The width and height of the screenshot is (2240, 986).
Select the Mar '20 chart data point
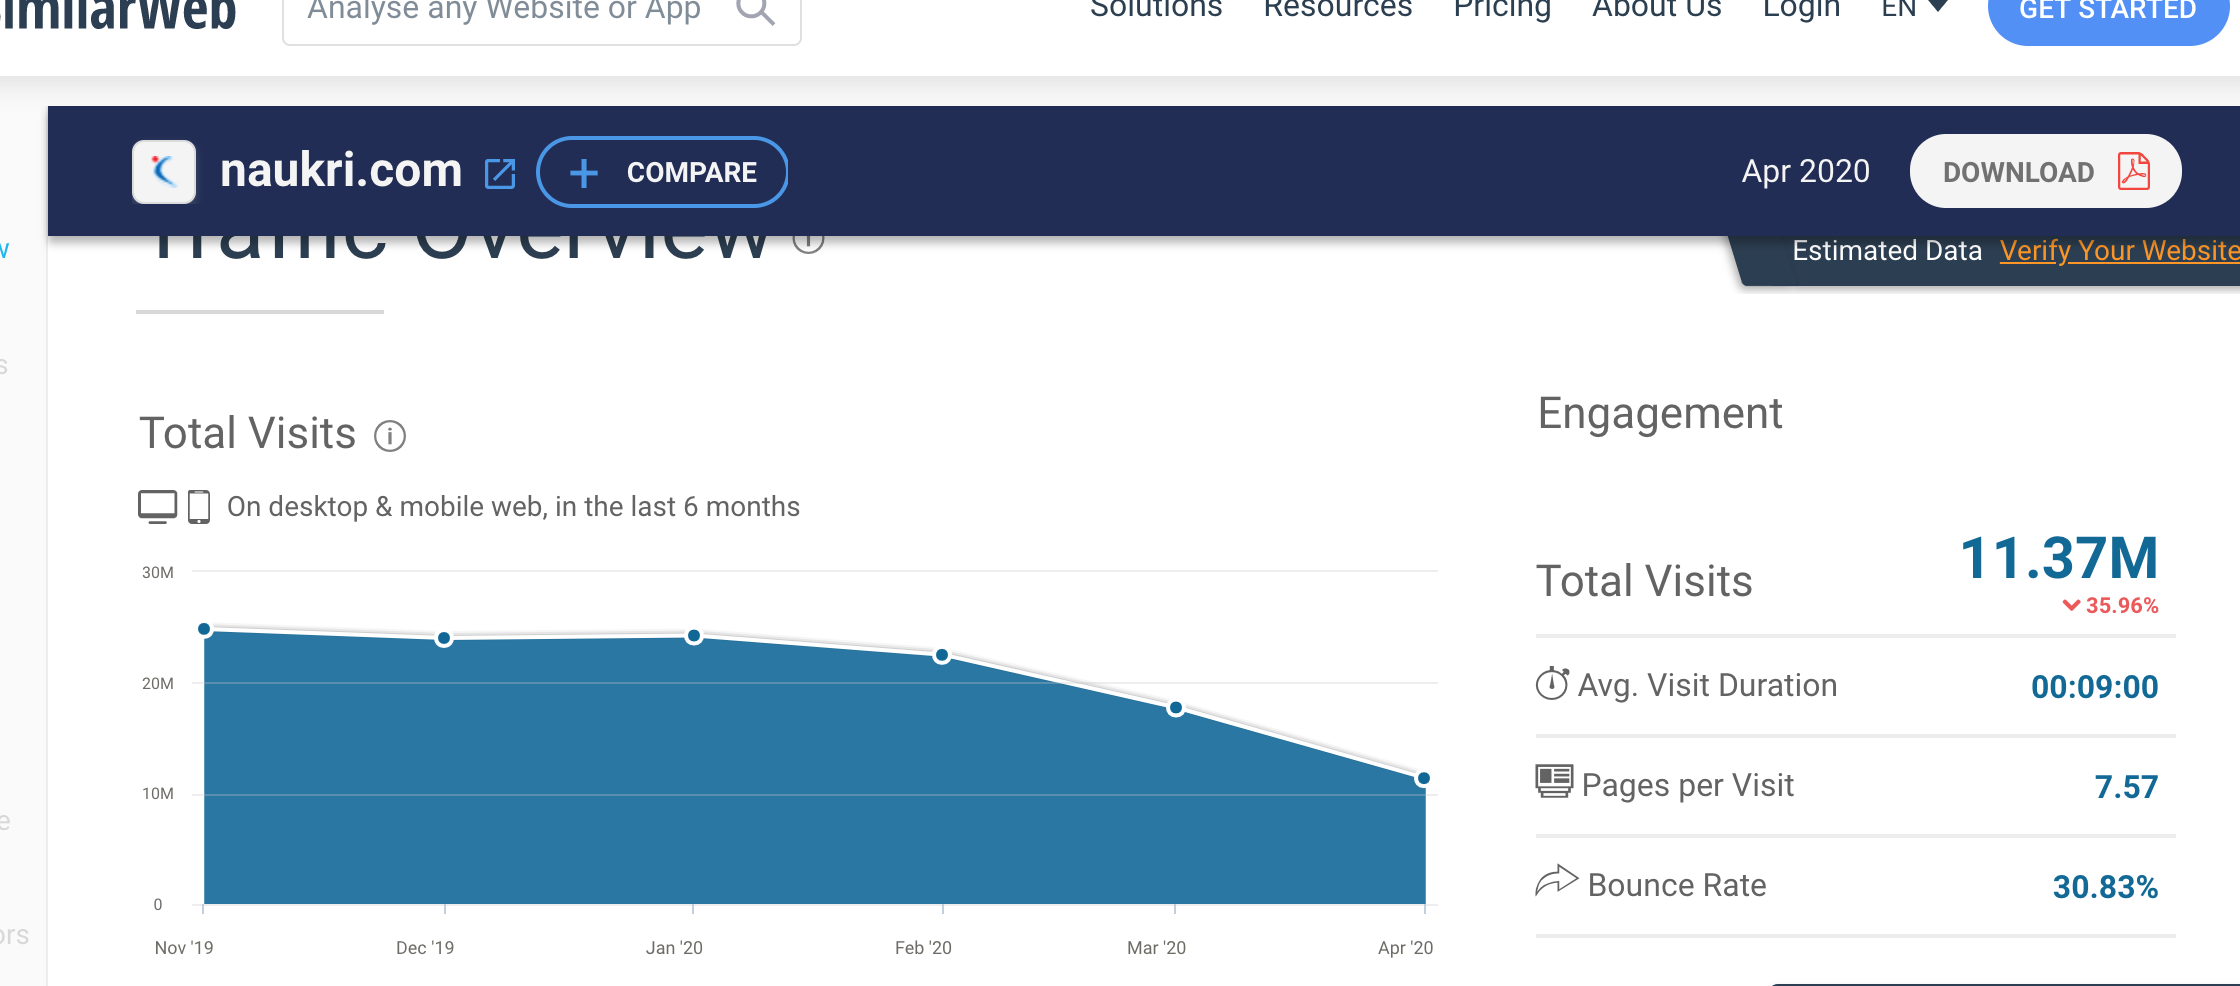[1176, 708]
